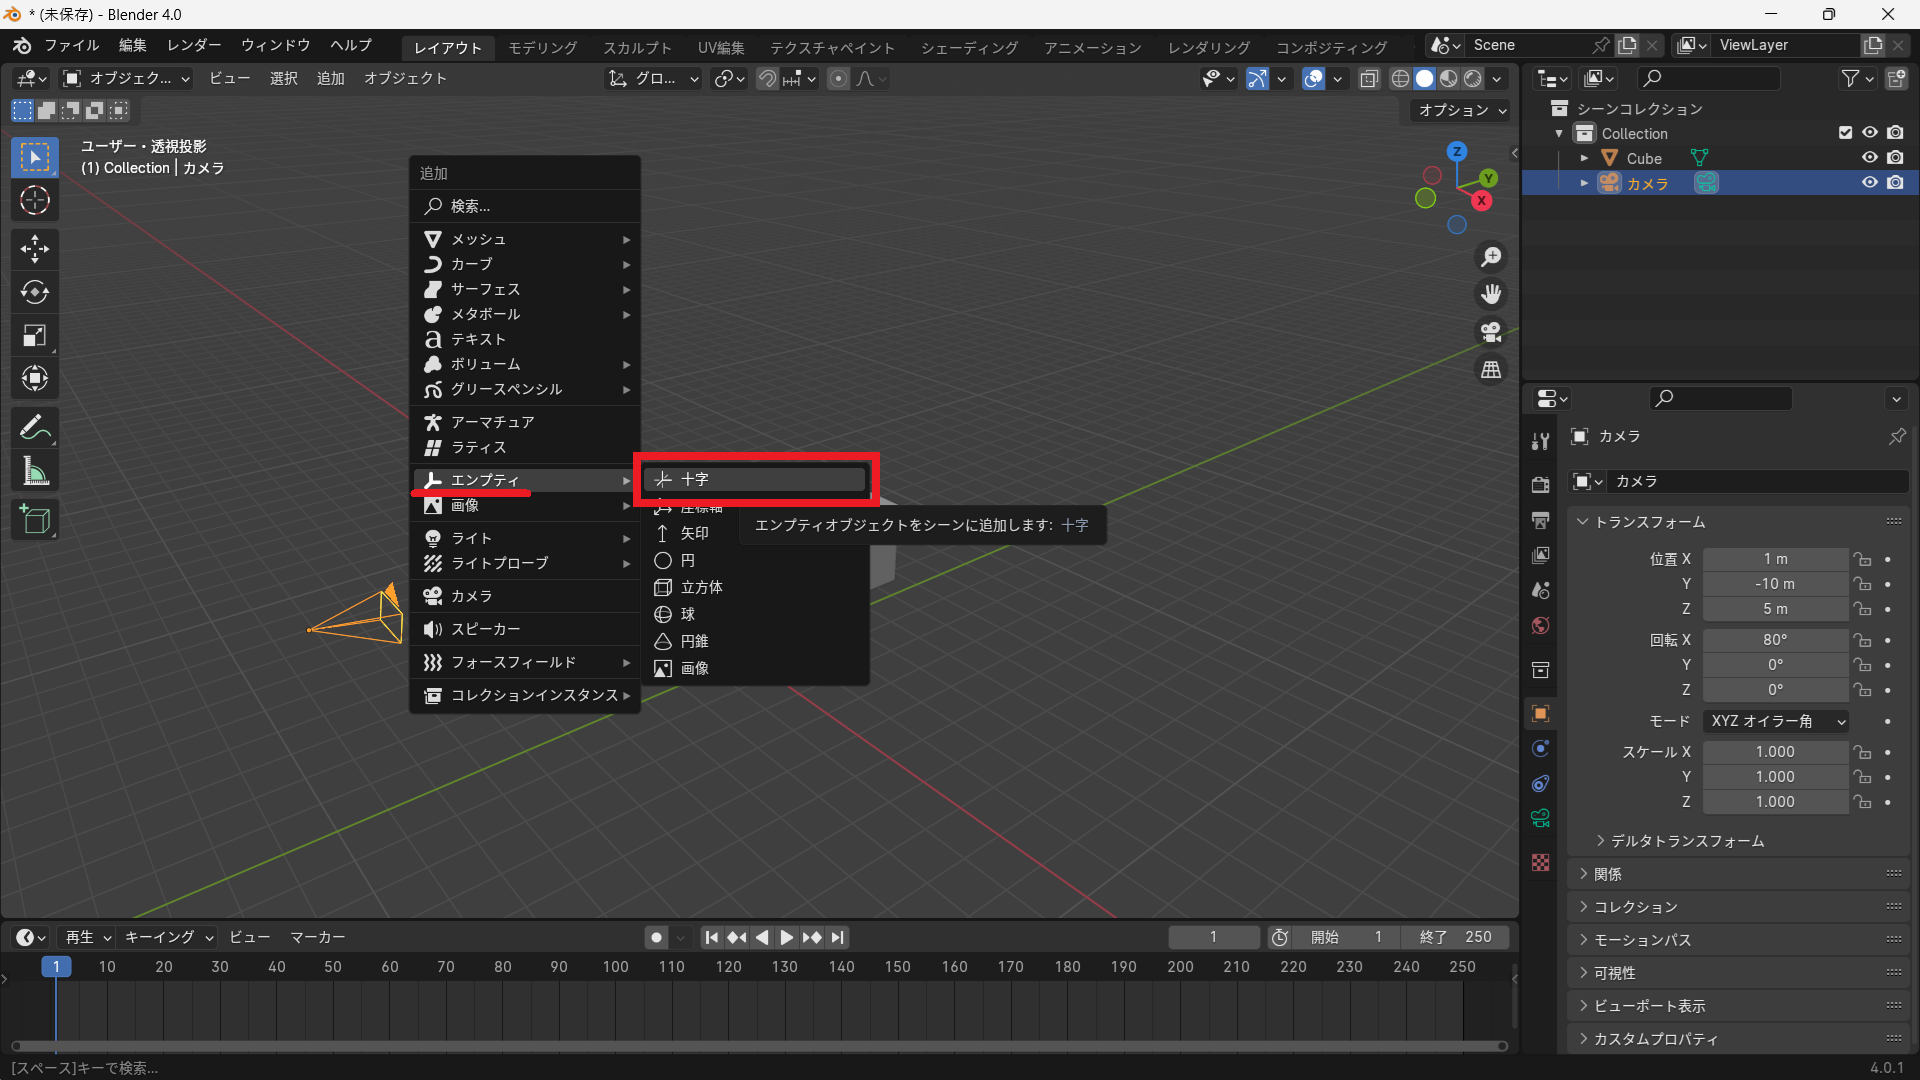
Task: Toggle lock on 位置 X field
Action: pos(1861,559)
